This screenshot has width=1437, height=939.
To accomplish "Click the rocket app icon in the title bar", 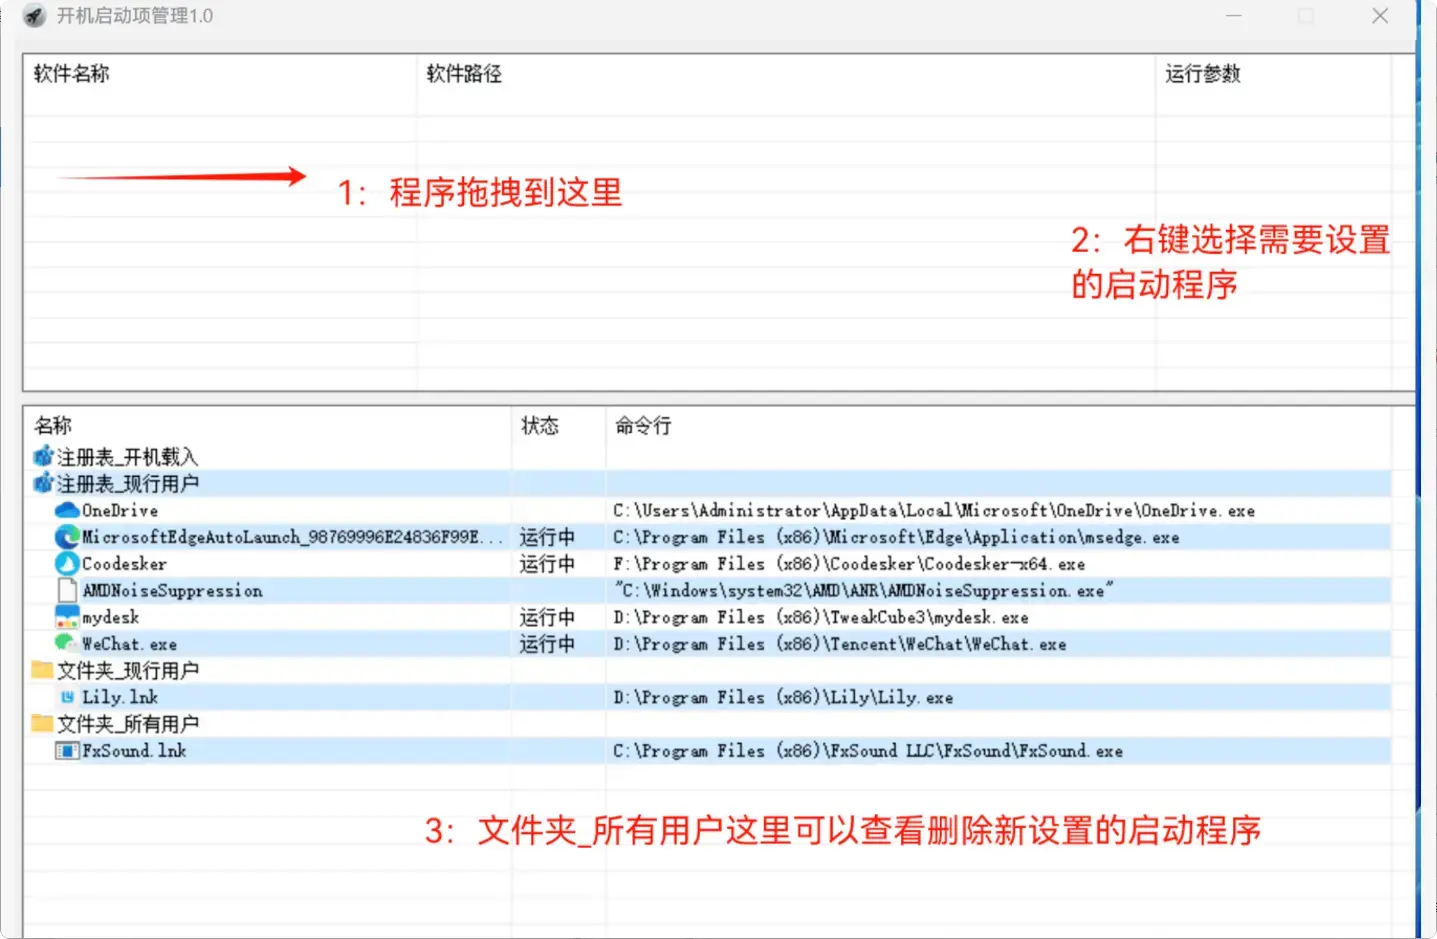I will coord(33,16).
